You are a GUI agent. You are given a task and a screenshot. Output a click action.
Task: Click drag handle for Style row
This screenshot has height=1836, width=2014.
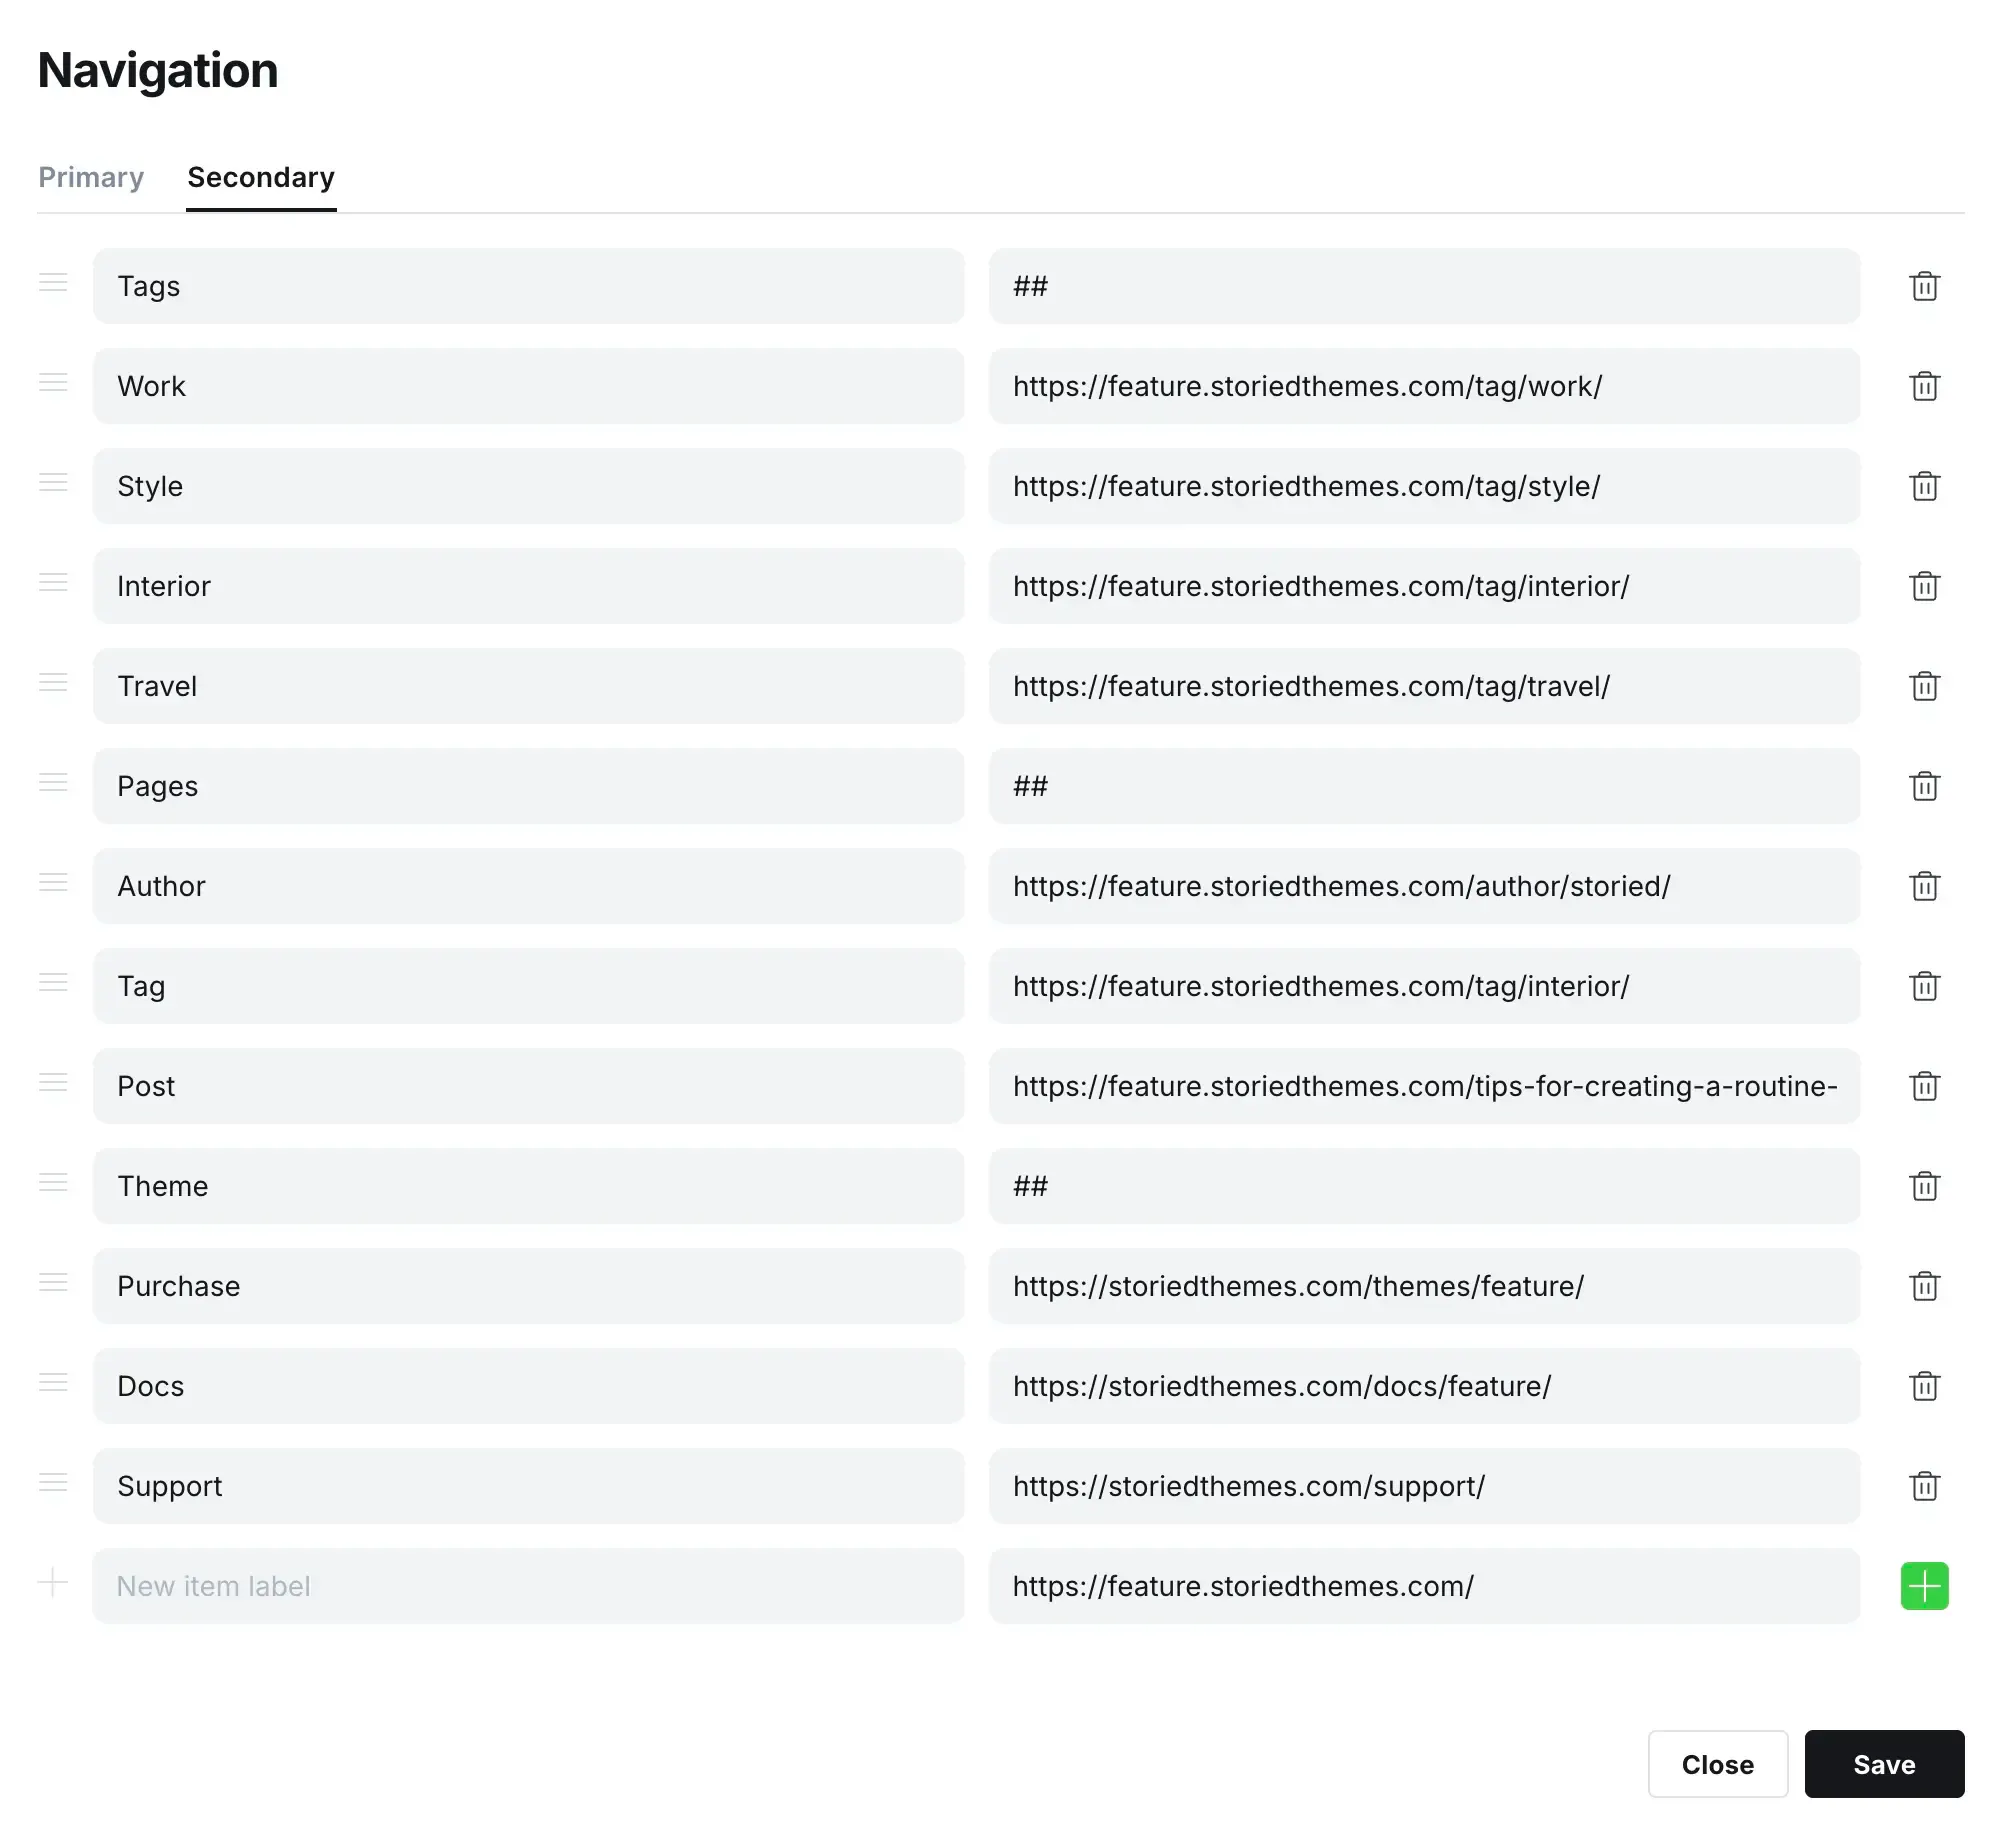point(53,483)
